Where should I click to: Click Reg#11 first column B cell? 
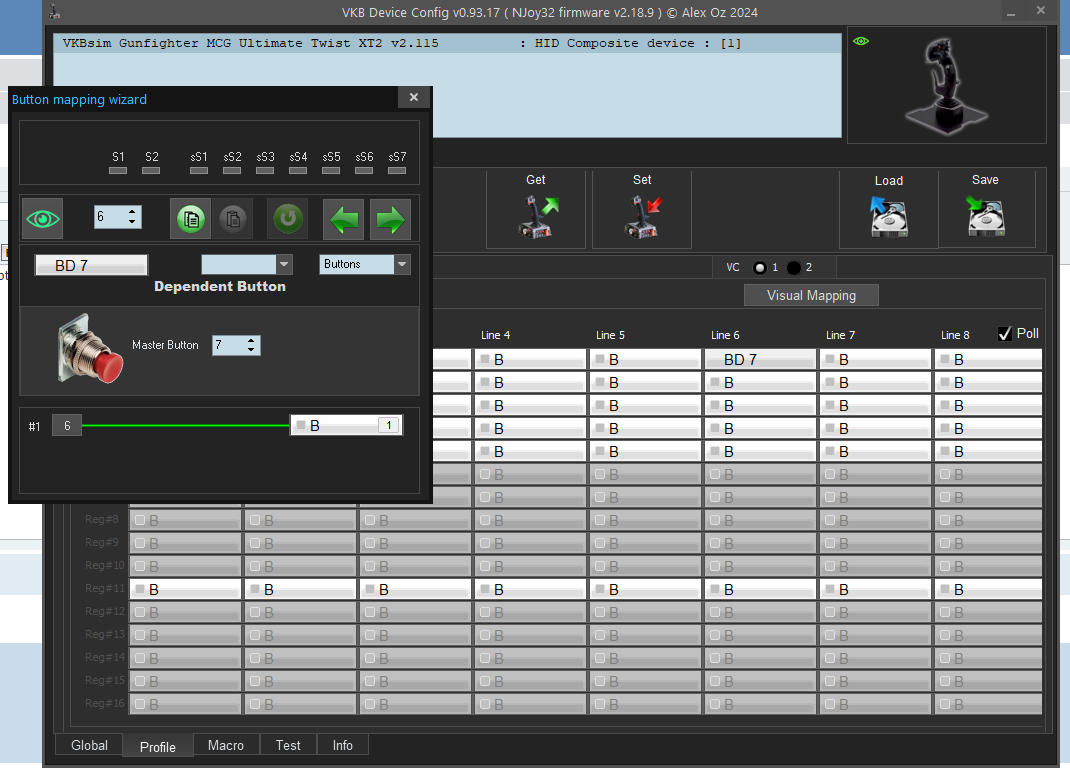[186, 589]
